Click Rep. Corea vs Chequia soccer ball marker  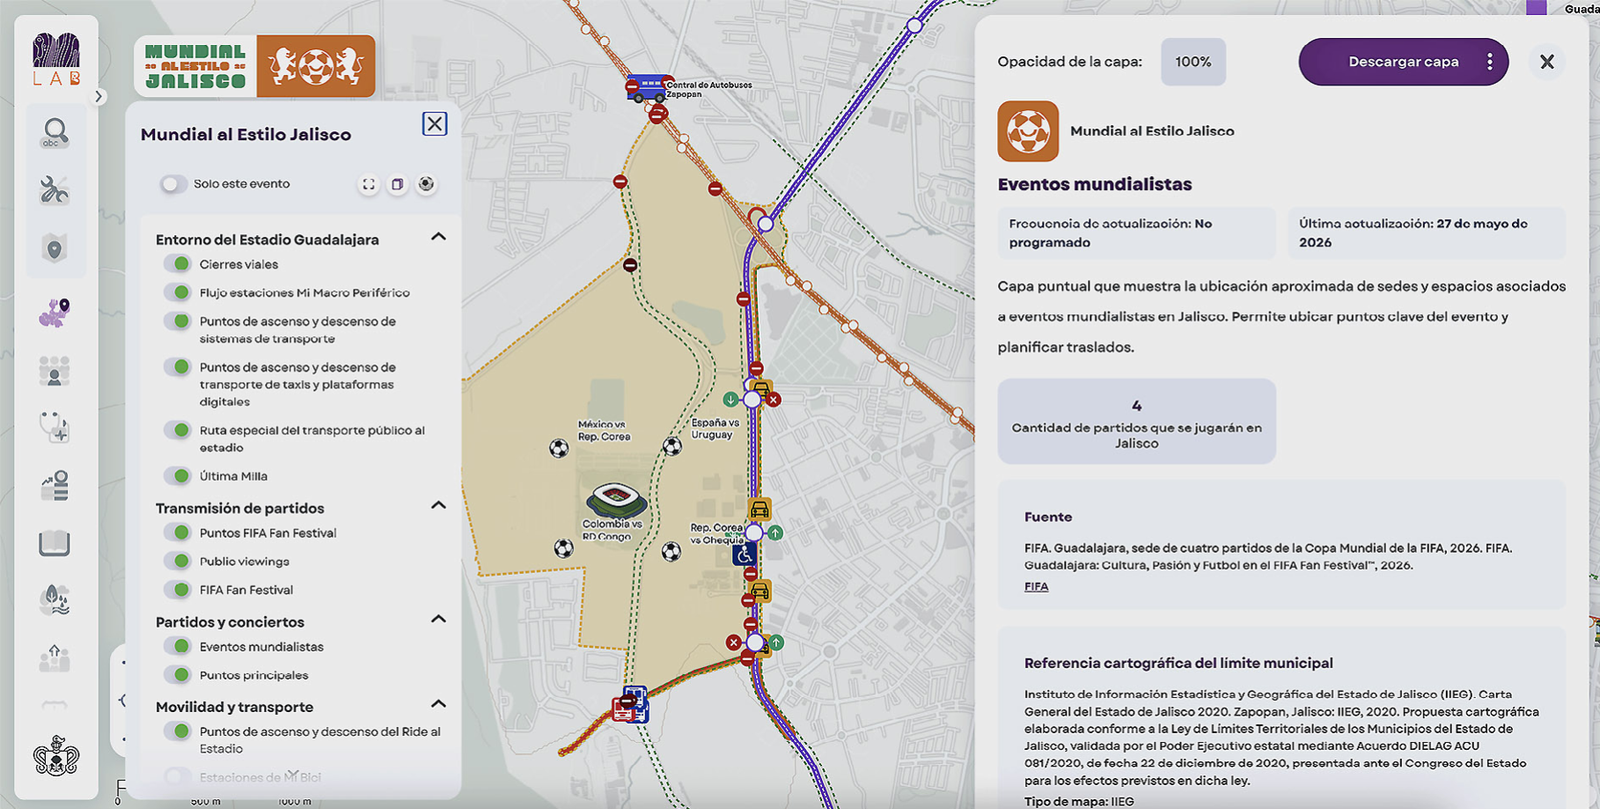(671, 551)
